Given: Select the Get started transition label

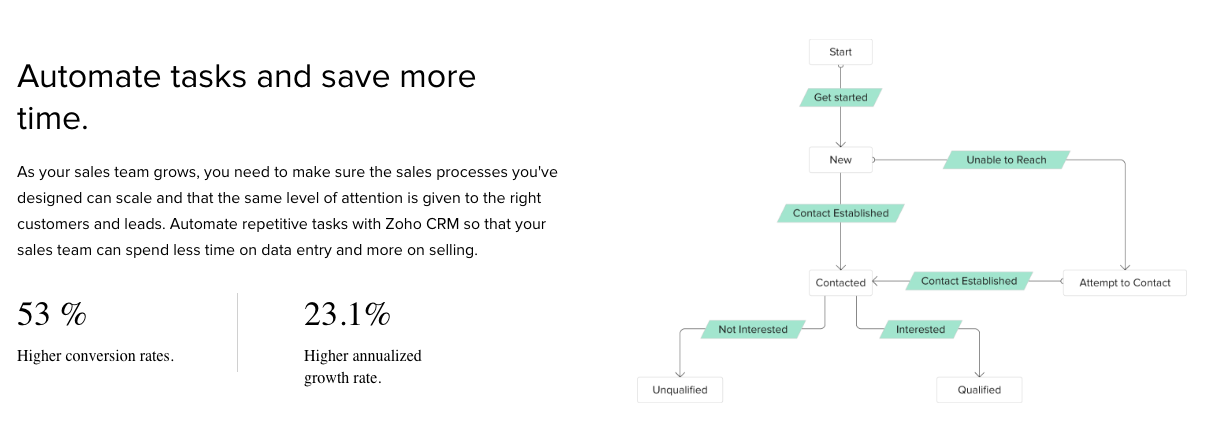Looking at the screenshot, I should (840, 98).
